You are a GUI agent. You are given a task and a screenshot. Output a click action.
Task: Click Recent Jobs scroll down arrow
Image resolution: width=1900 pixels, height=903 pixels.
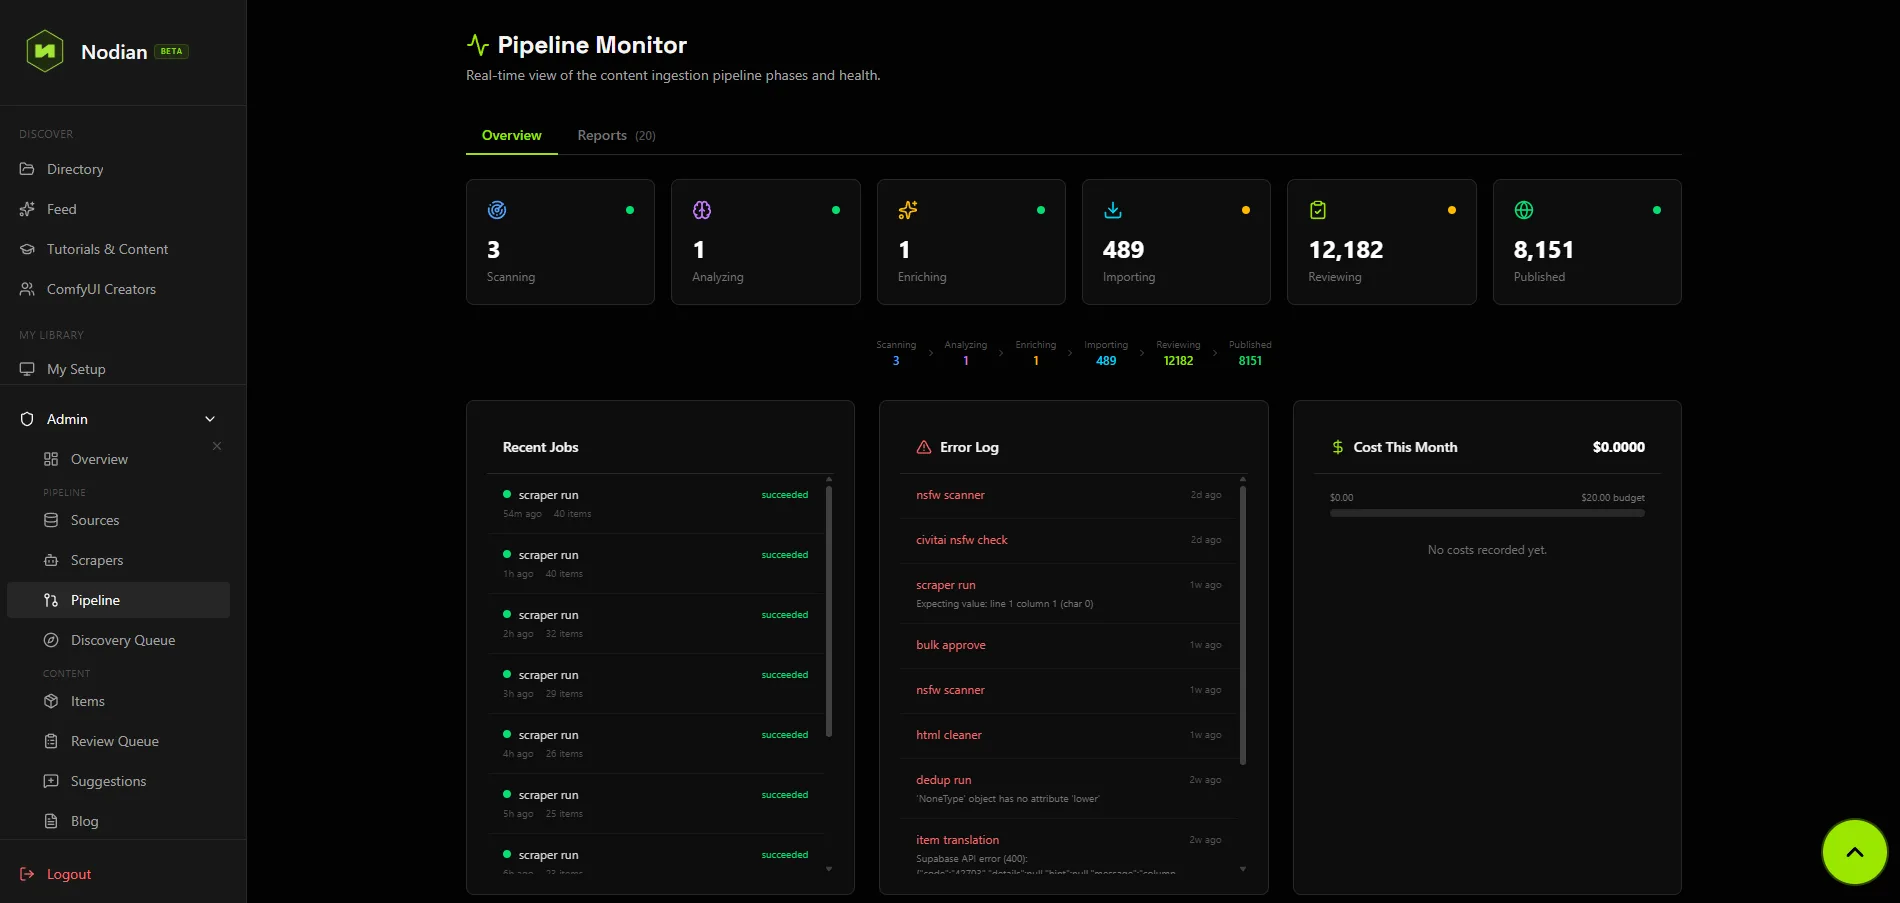coord(829,869)
